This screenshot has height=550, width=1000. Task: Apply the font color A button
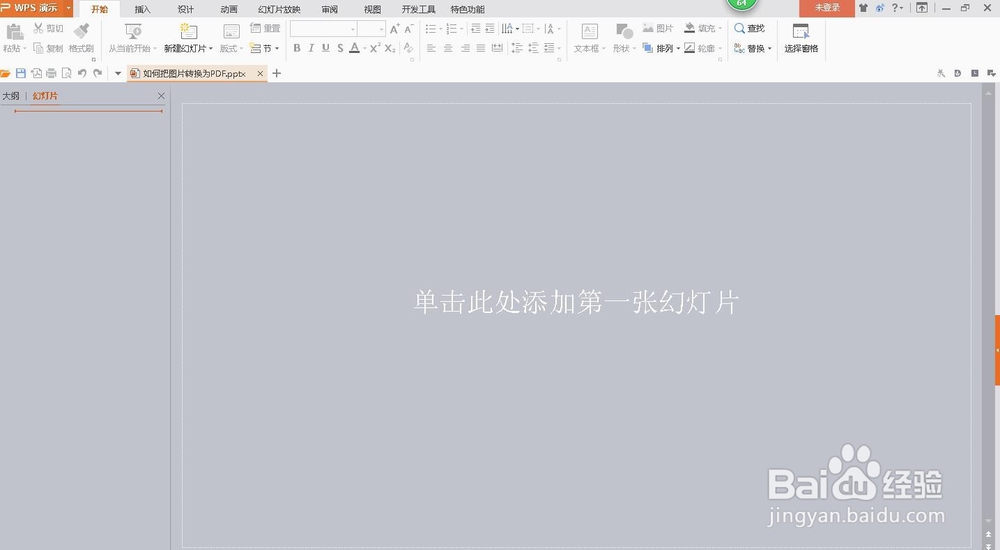[355, 48]
